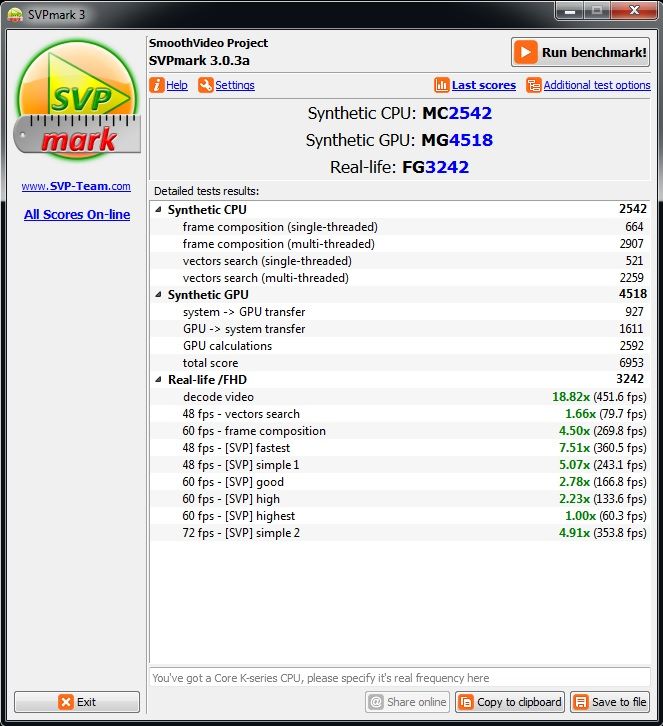This screenshot has width=663, height=726.
Task: Select vectors search (single-threaded) row
Action: (x=400, y=261)
